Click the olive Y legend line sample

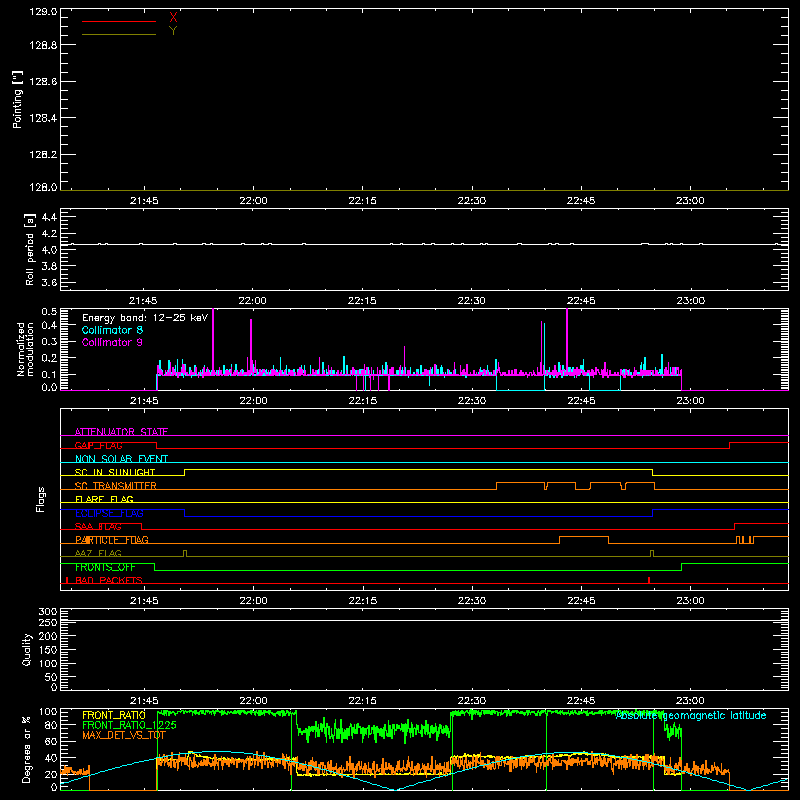(119, 34)
